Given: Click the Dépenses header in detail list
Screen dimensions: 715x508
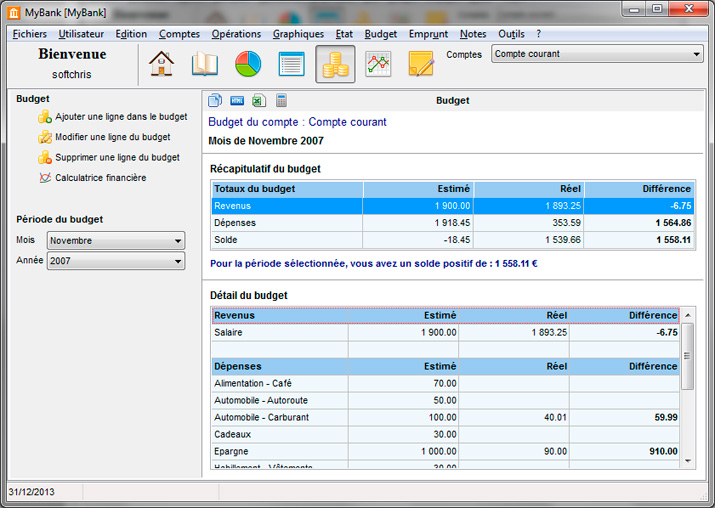Looking at the screenshot, I should click(280, 366).
